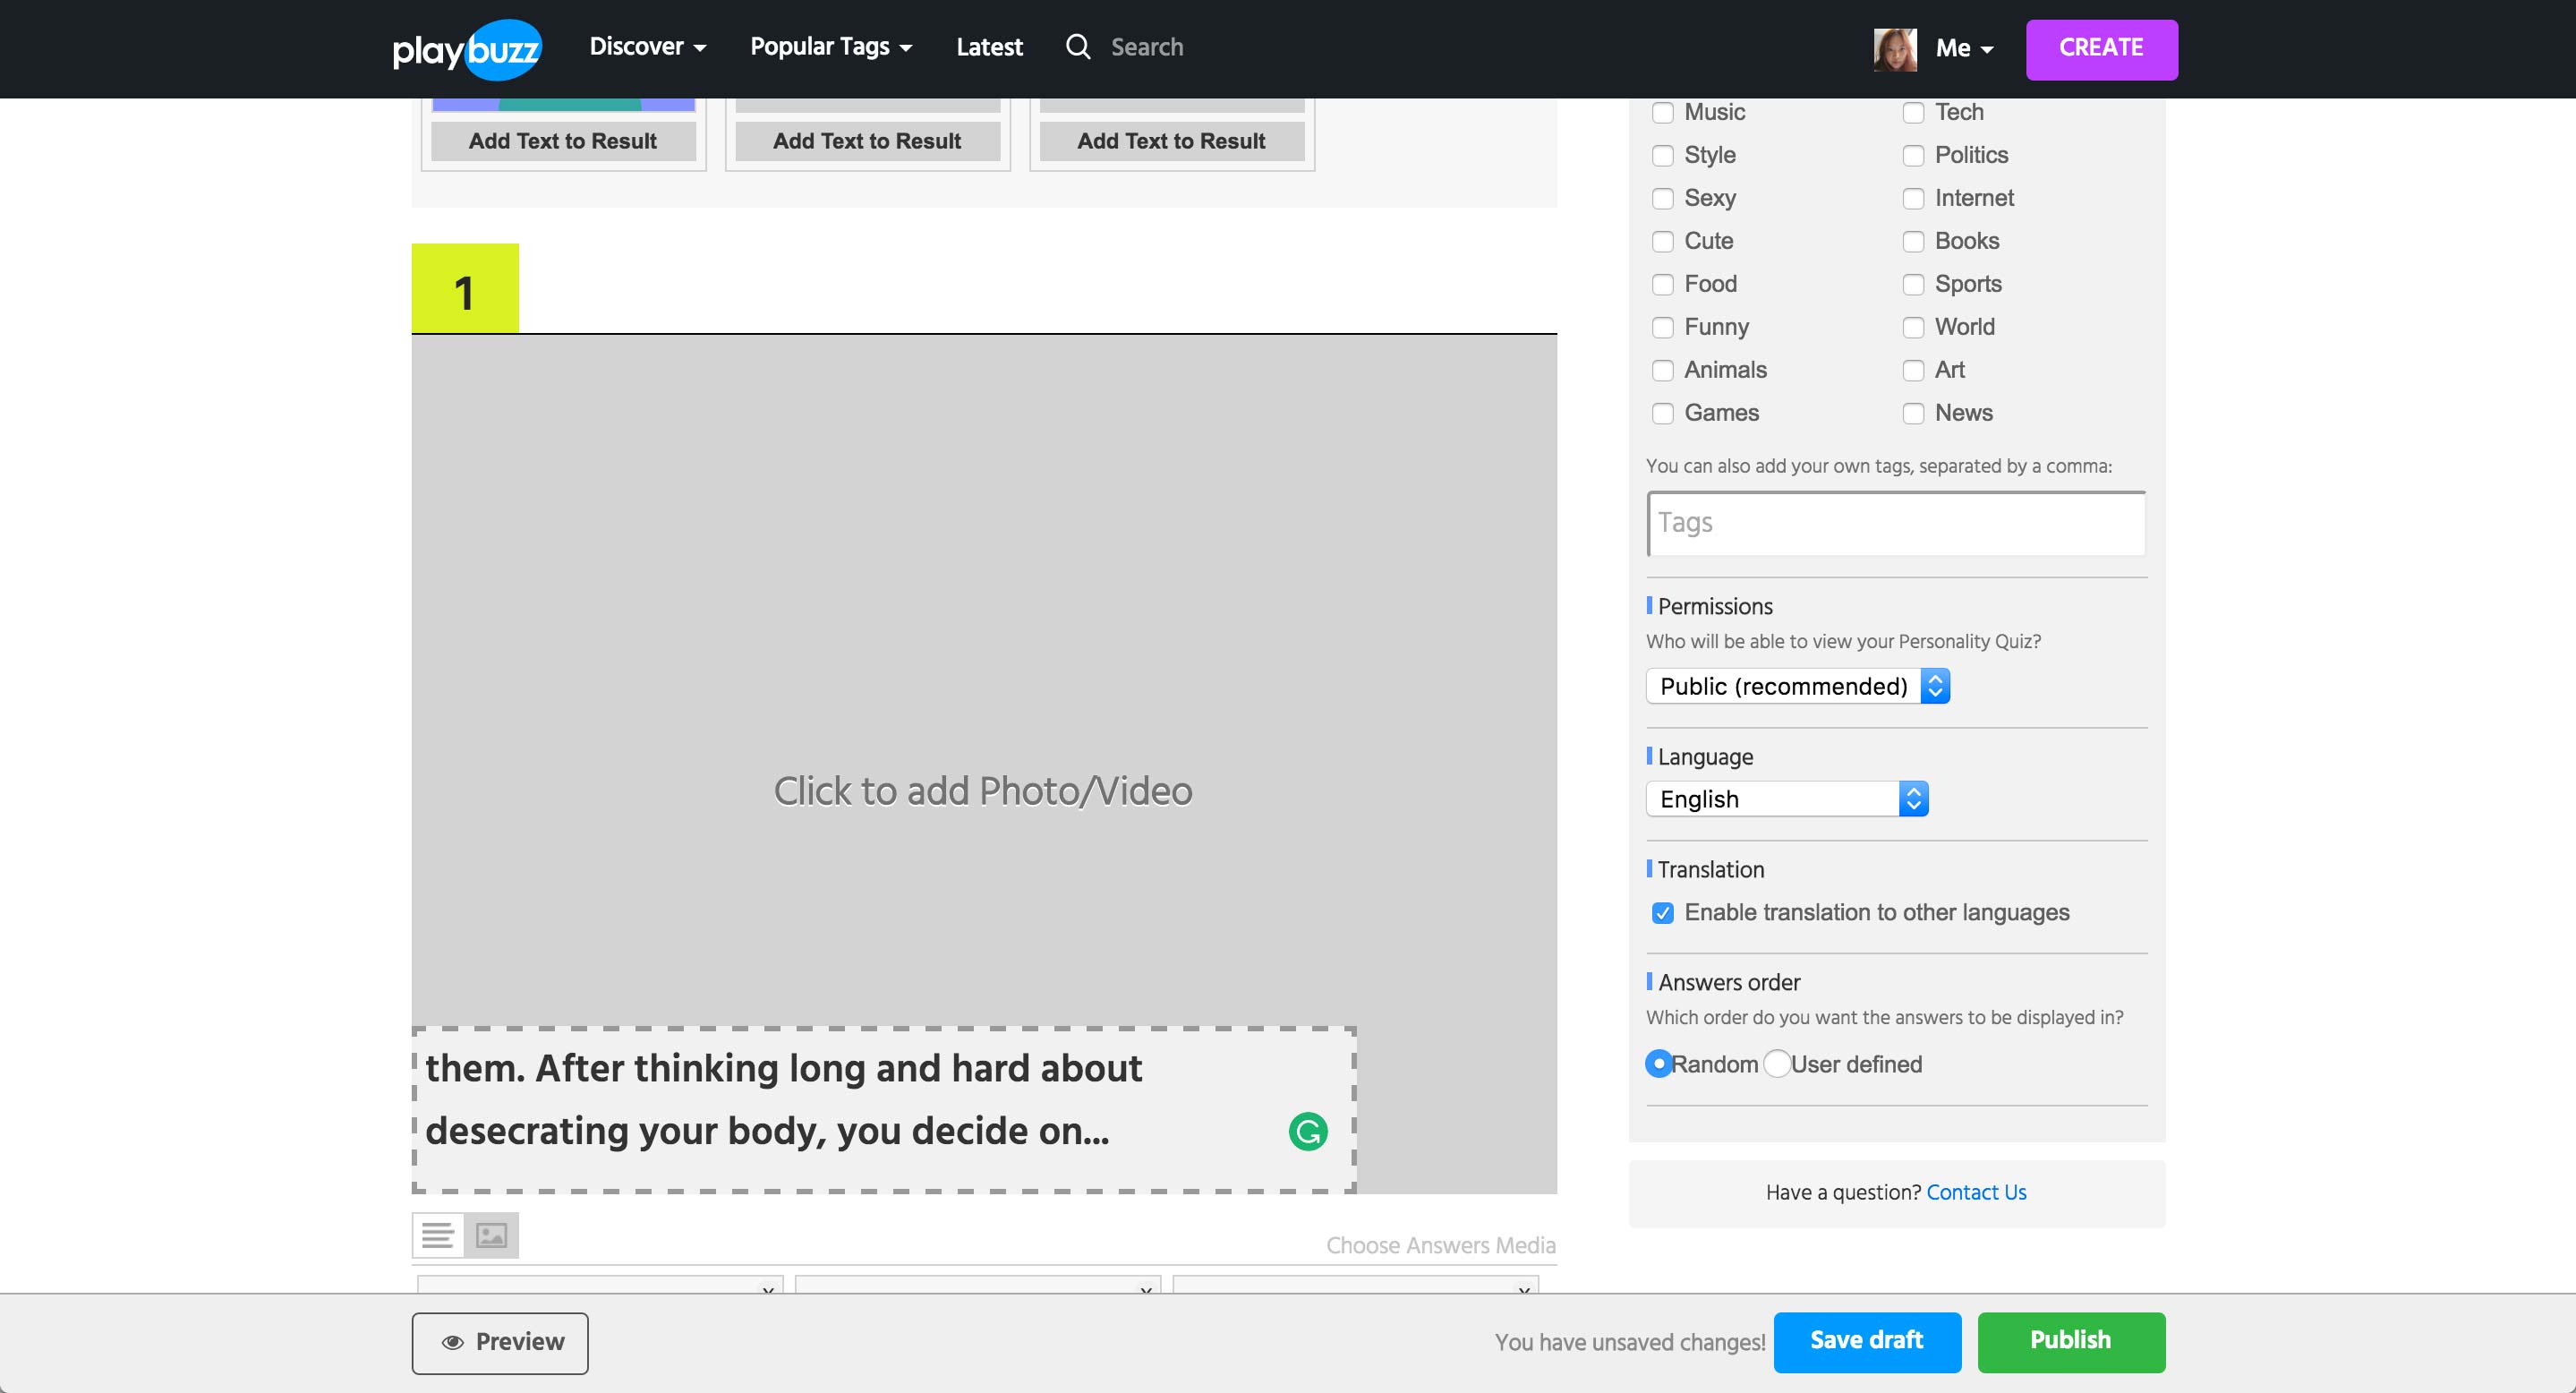Open the Language dropdown
2576x1393 pixels.
1786,799
